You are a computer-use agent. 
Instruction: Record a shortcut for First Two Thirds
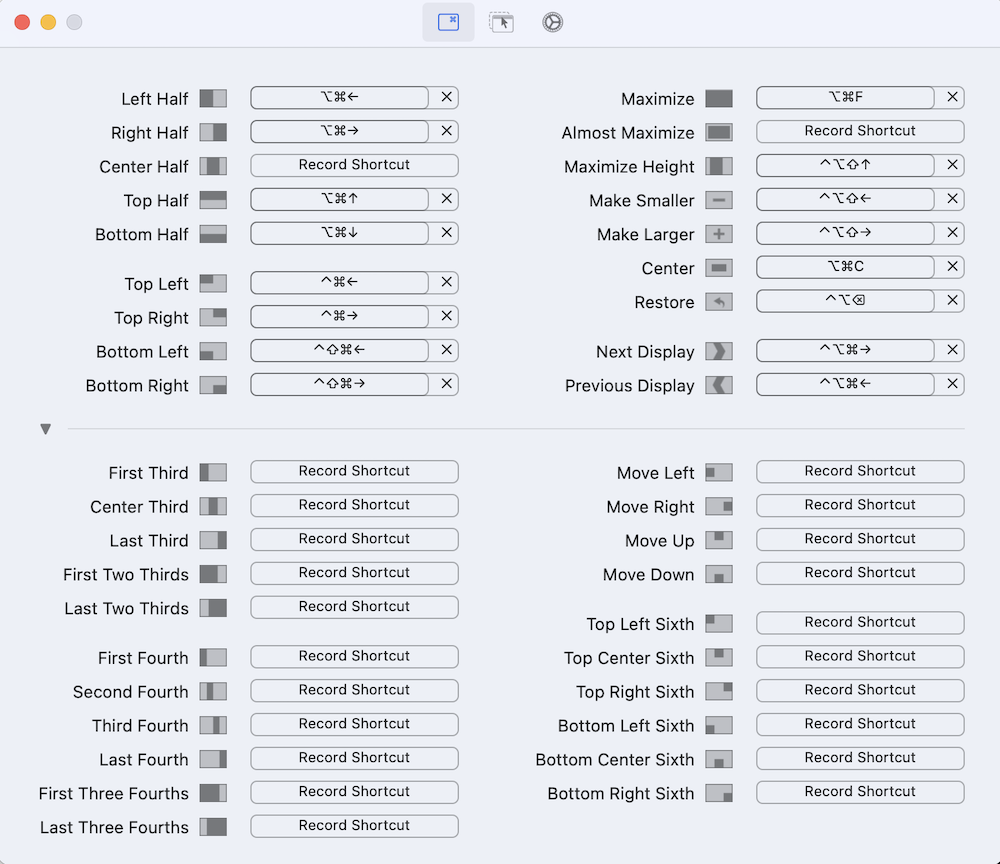pyautogui.click(x=354, y=572)
